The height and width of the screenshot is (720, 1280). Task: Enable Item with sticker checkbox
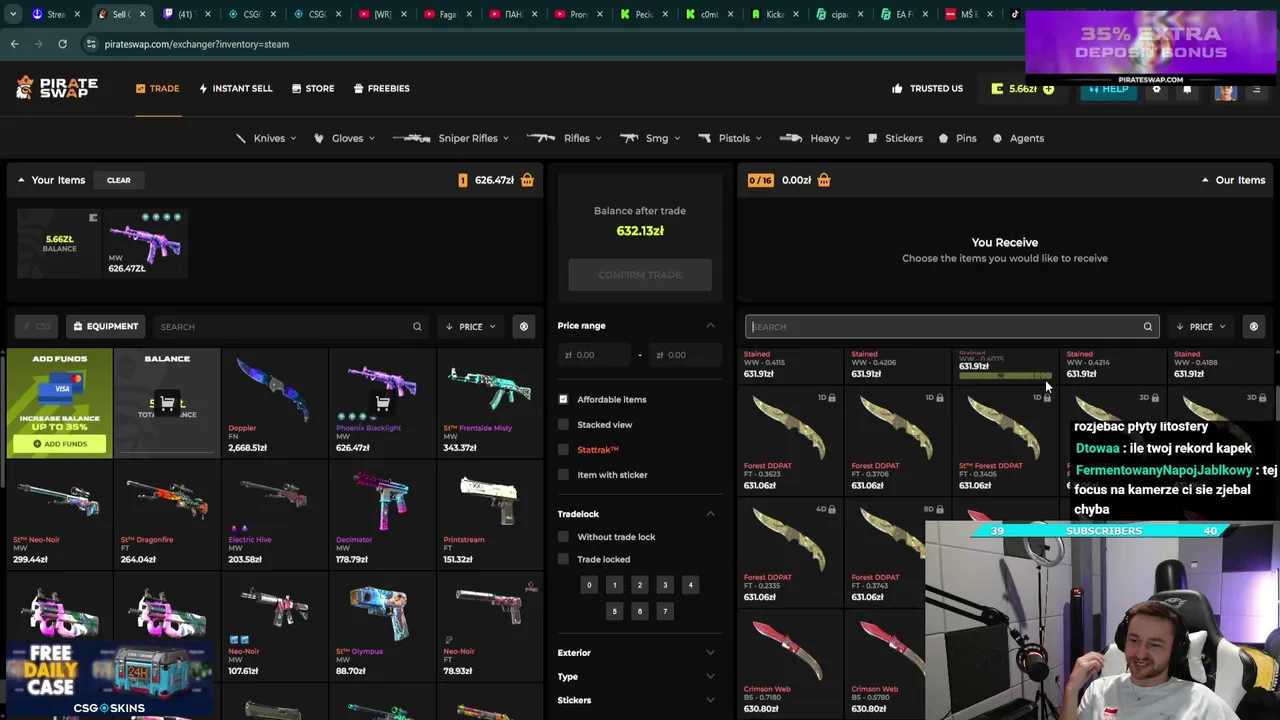coord(563,475)
